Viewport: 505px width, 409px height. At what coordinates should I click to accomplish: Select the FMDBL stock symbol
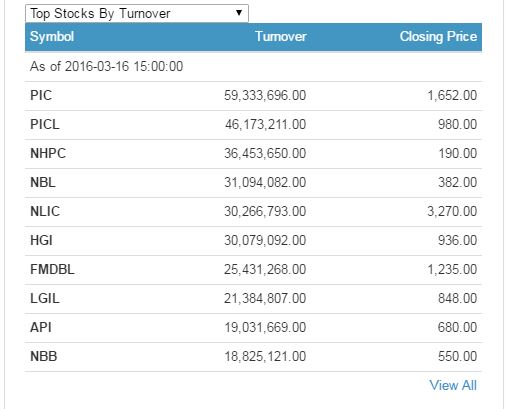[x=52, y=269]
